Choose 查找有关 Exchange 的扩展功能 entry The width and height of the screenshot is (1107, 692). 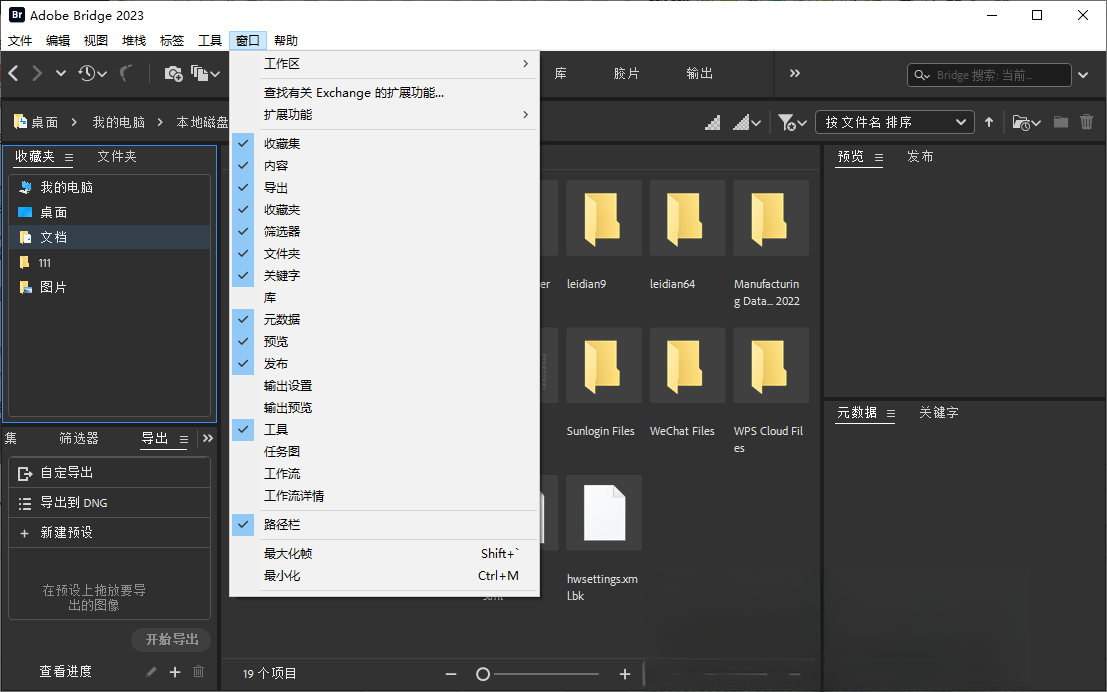[385, 93]
